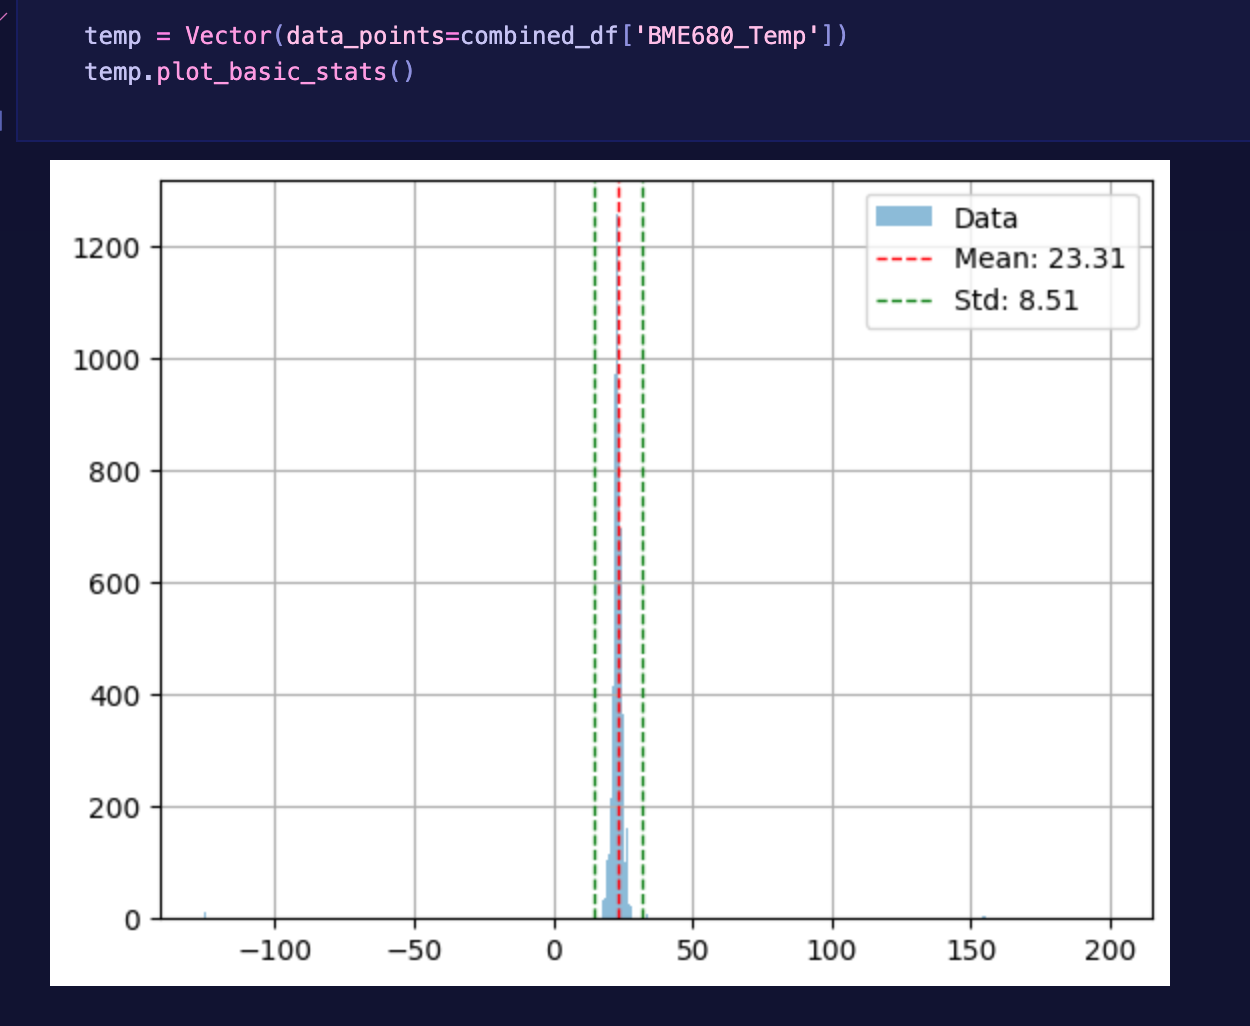Click the 200 tick label on x-axis
Viewport: 1250px width, 1026px height.
pyautogui.click(x=1110, y=950)
